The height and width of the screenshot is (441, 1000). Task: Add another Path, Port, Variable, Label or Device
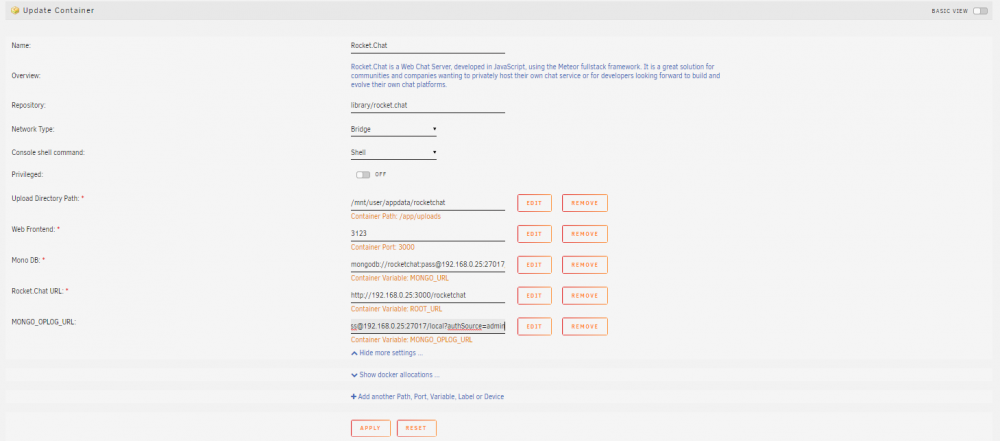427,396
